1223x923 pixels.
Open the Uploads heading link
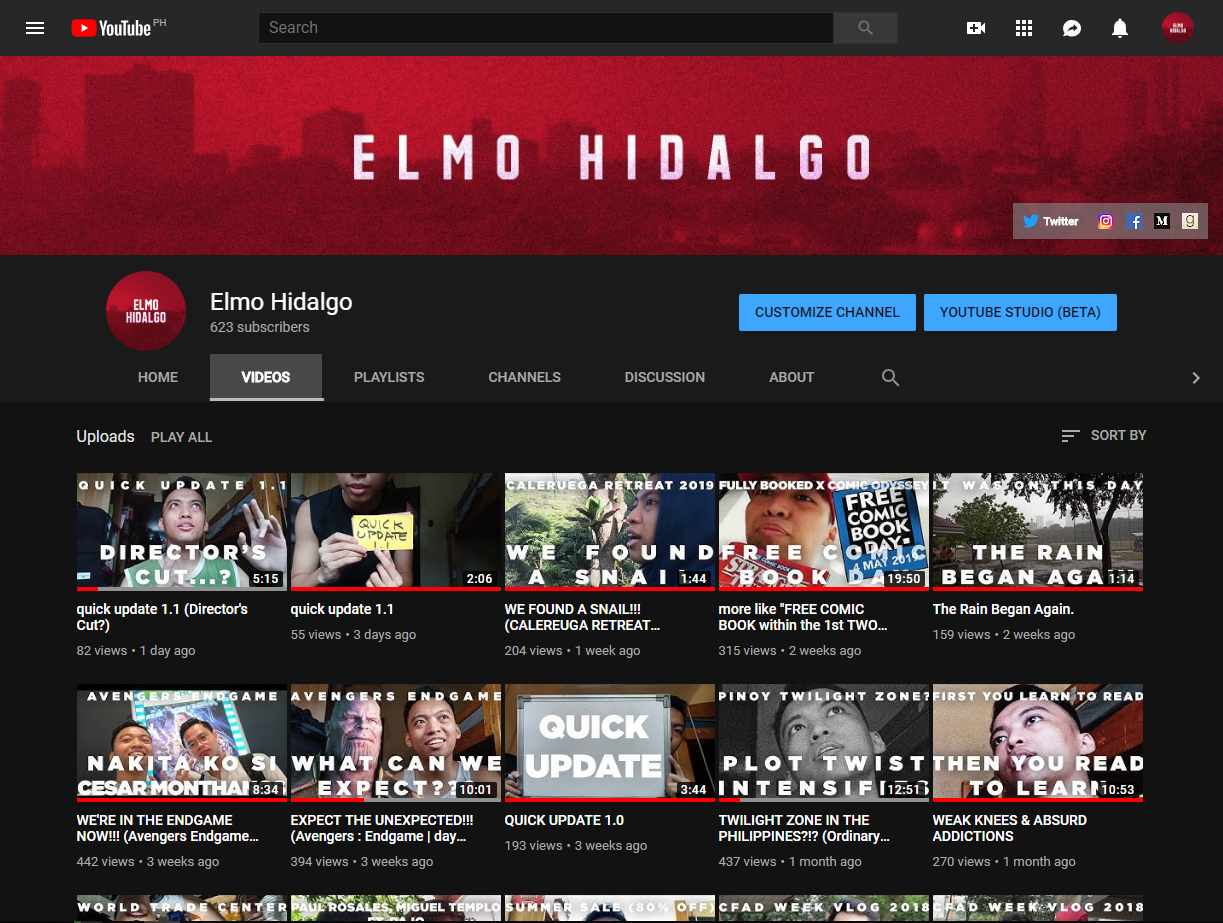click(x=105, y=436)
